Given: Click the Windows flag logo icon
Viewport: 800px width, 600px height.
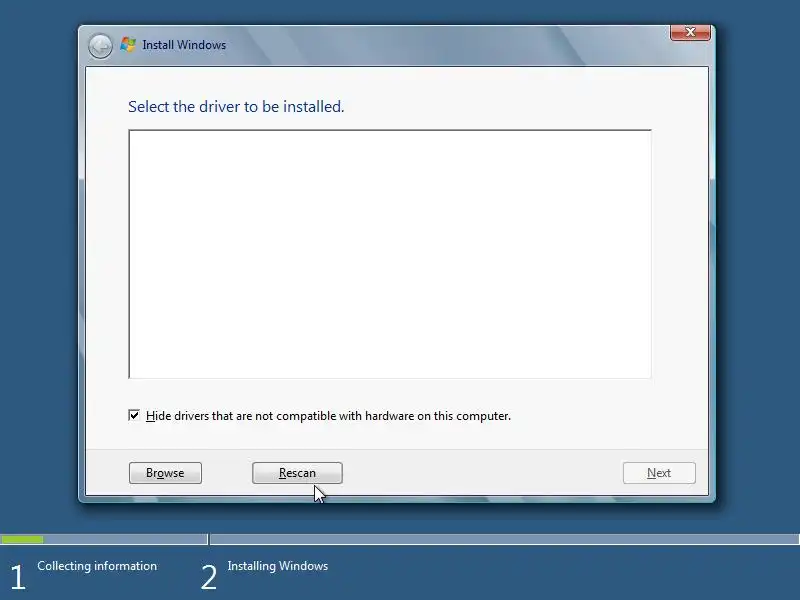Looking at the screenshot, I should pos(128,44).
